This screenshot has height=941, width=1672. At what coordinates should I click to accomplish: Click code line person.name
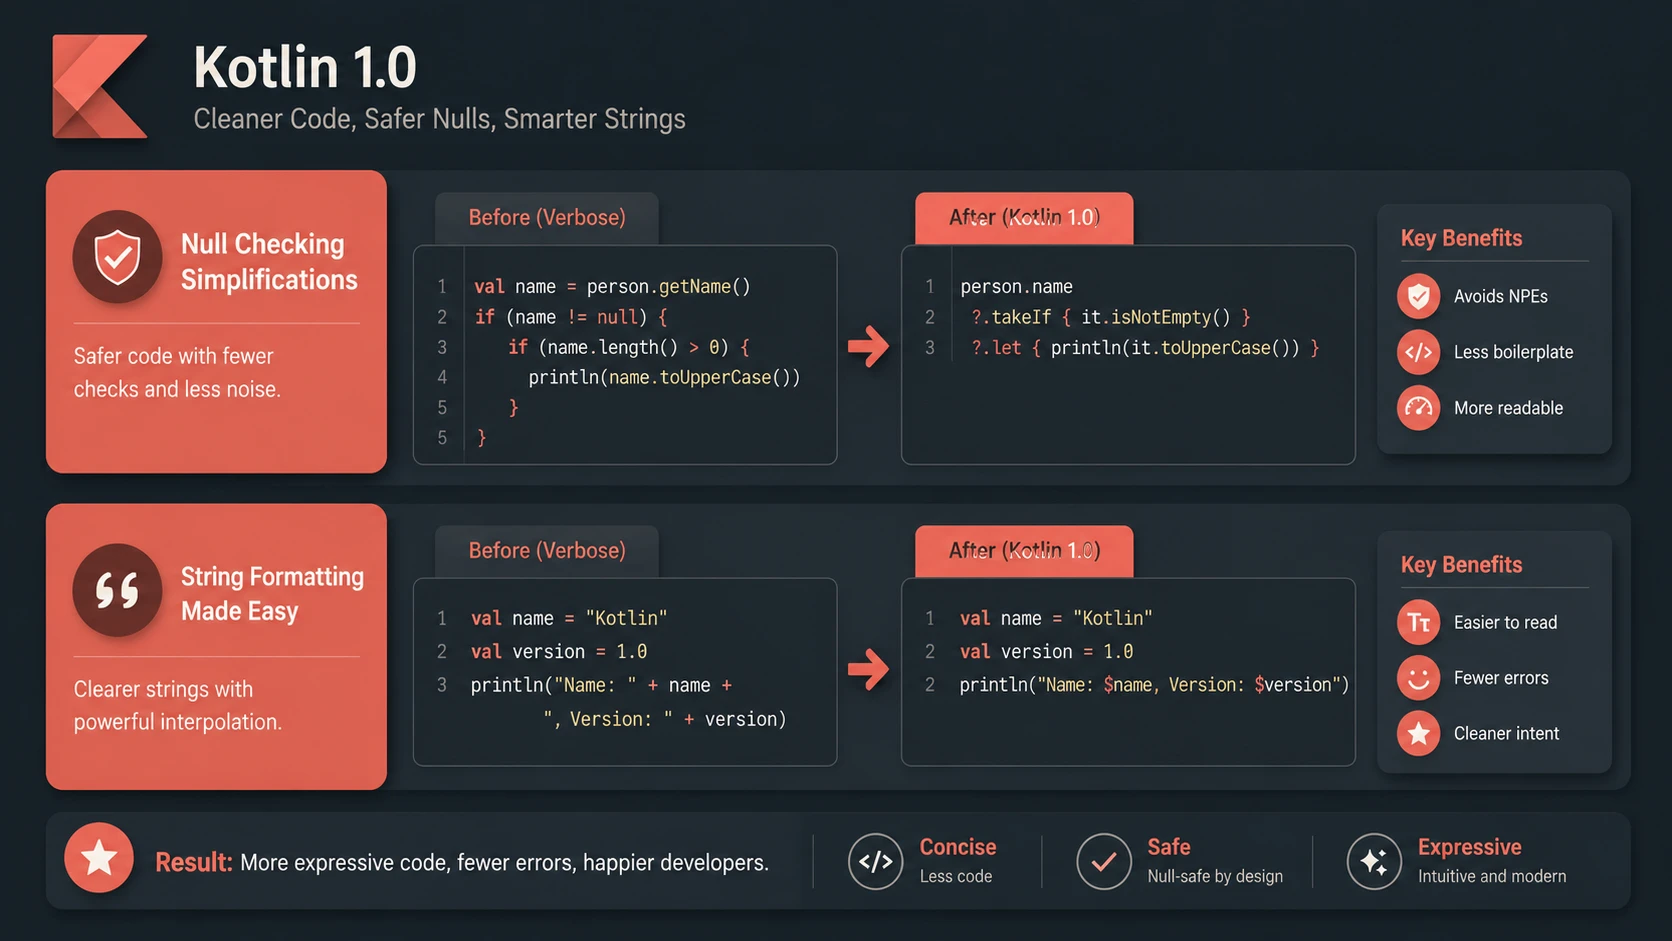[1016, 287]
